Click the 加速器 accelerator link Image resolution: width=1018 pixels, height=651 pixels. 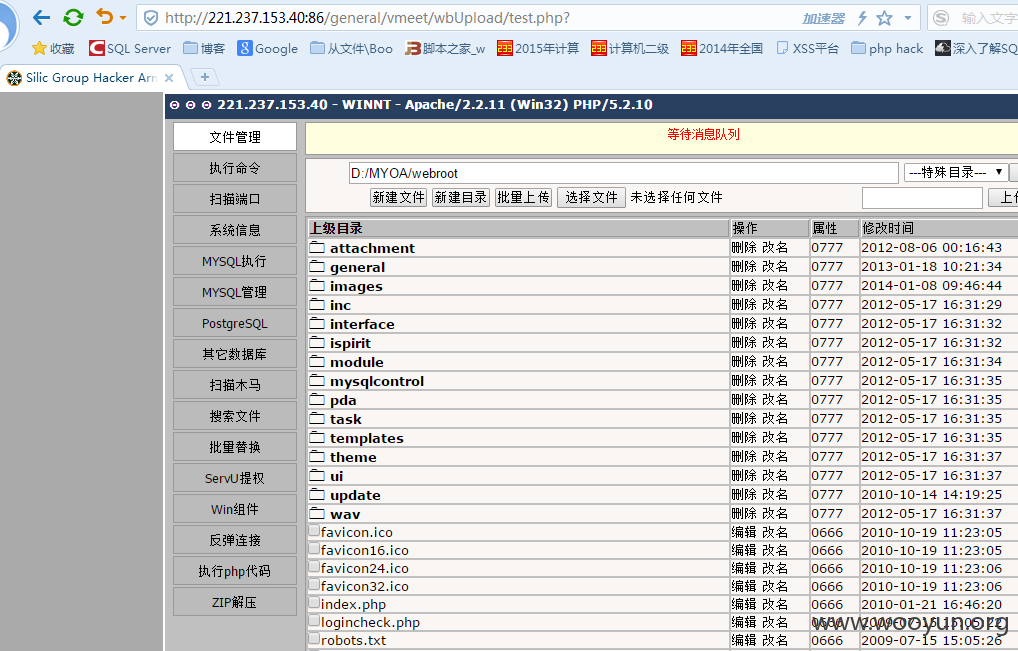click(x=823, y=18)
